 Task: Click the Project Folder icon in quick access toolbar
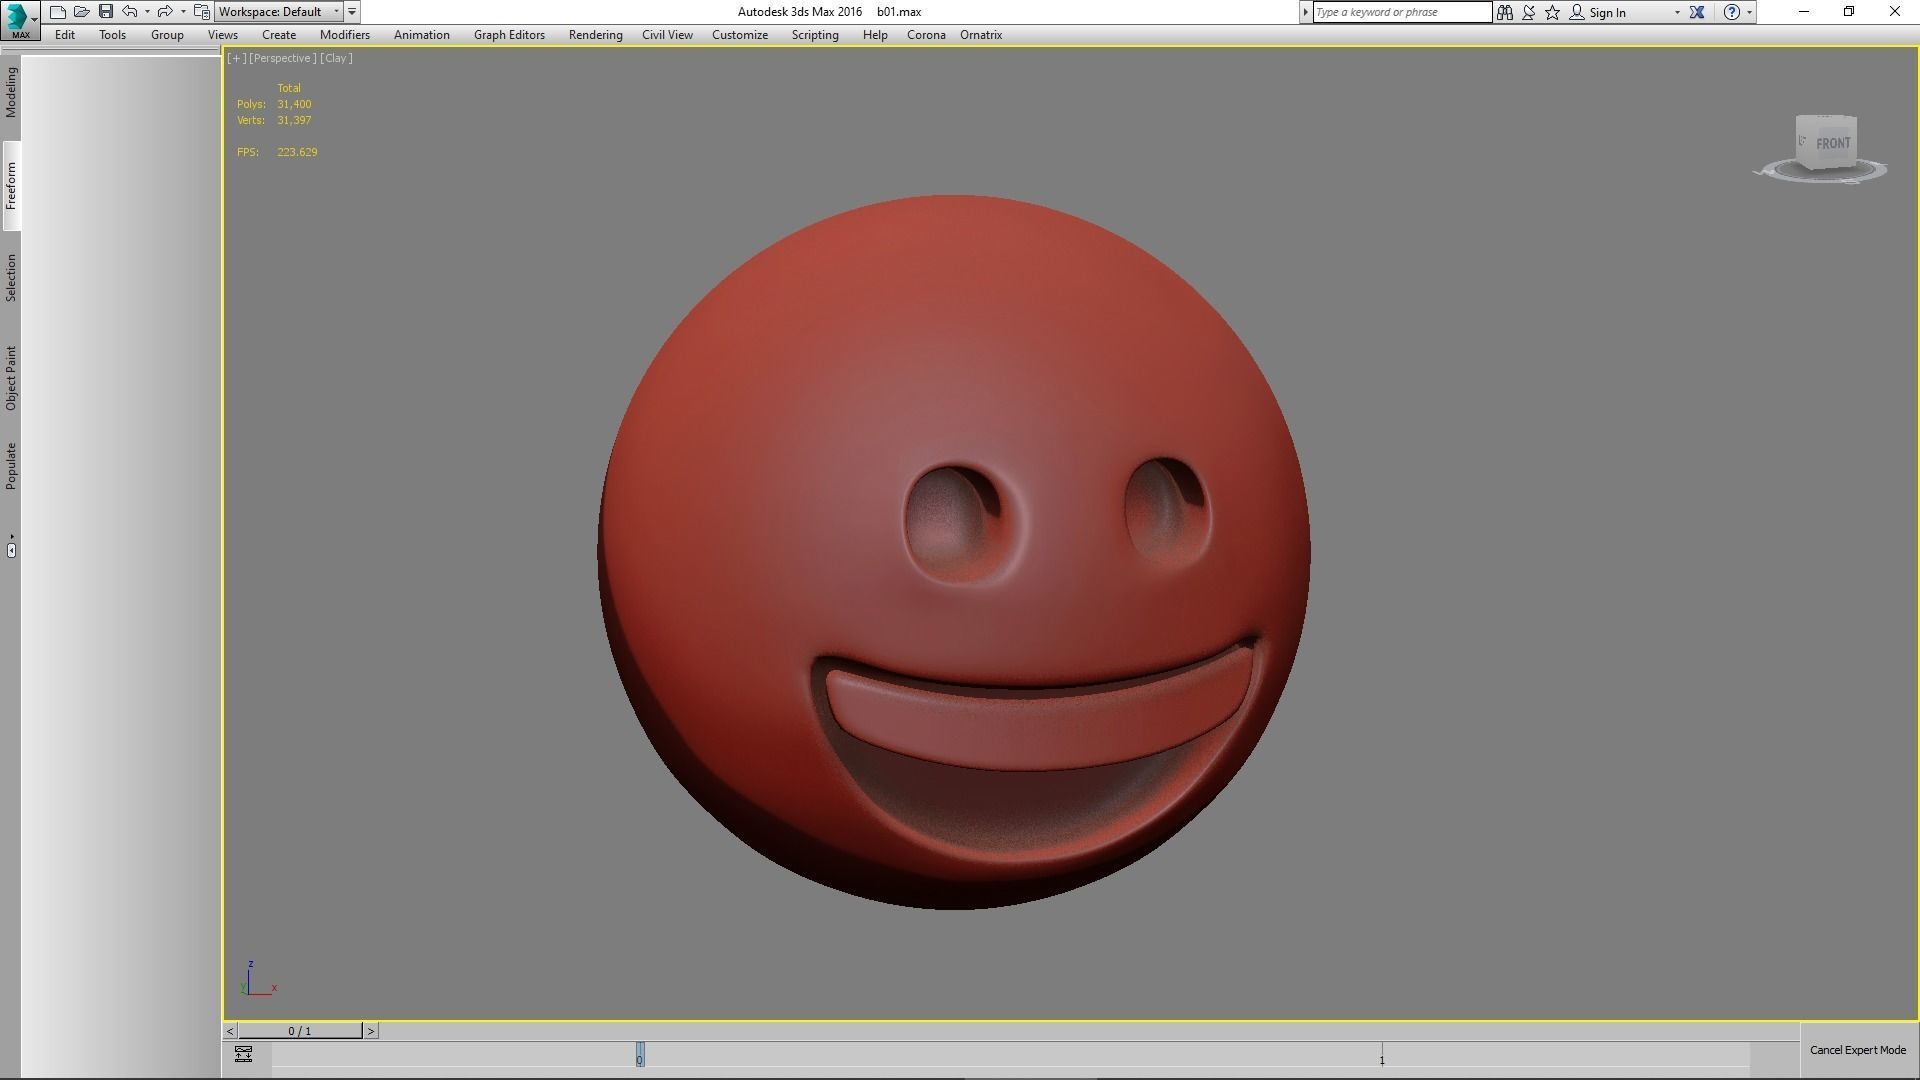click(x=201, y=12)
